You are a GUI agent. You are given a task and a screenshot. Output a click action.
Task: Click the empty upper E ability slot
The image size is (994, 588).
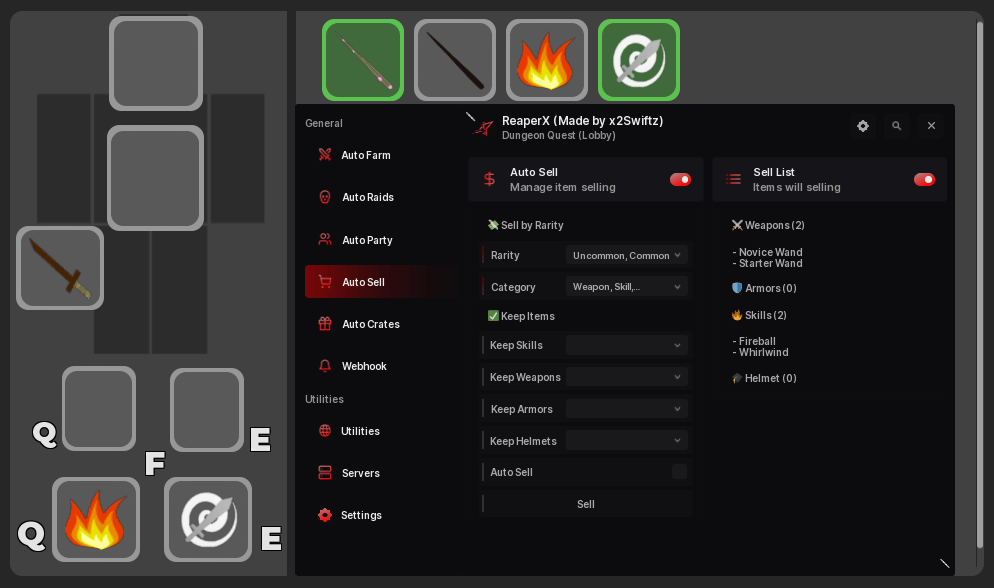coord(207,410)
